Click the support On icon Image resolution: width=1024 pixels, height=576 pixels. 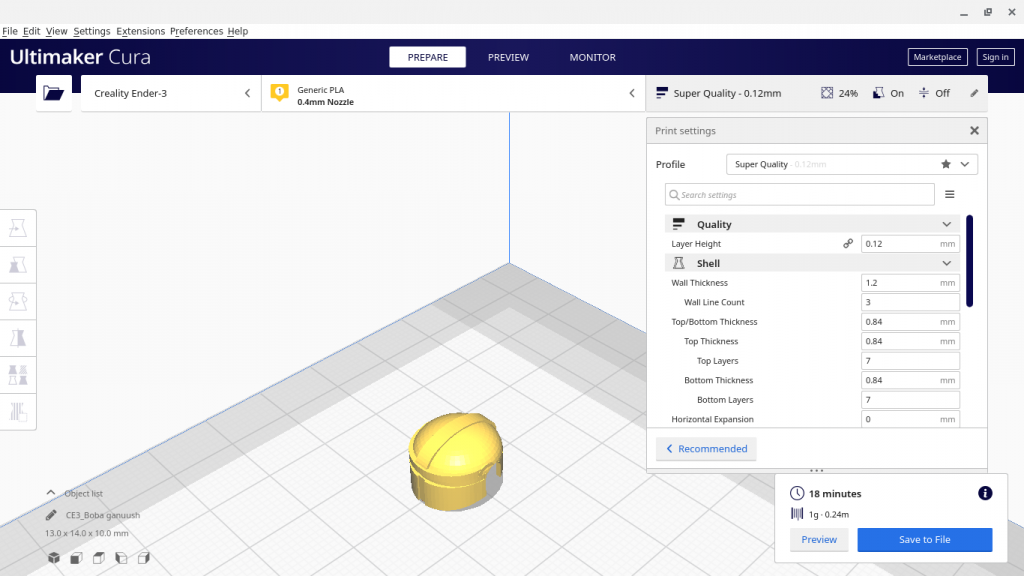pyautogui.click(x=878, y=93)
